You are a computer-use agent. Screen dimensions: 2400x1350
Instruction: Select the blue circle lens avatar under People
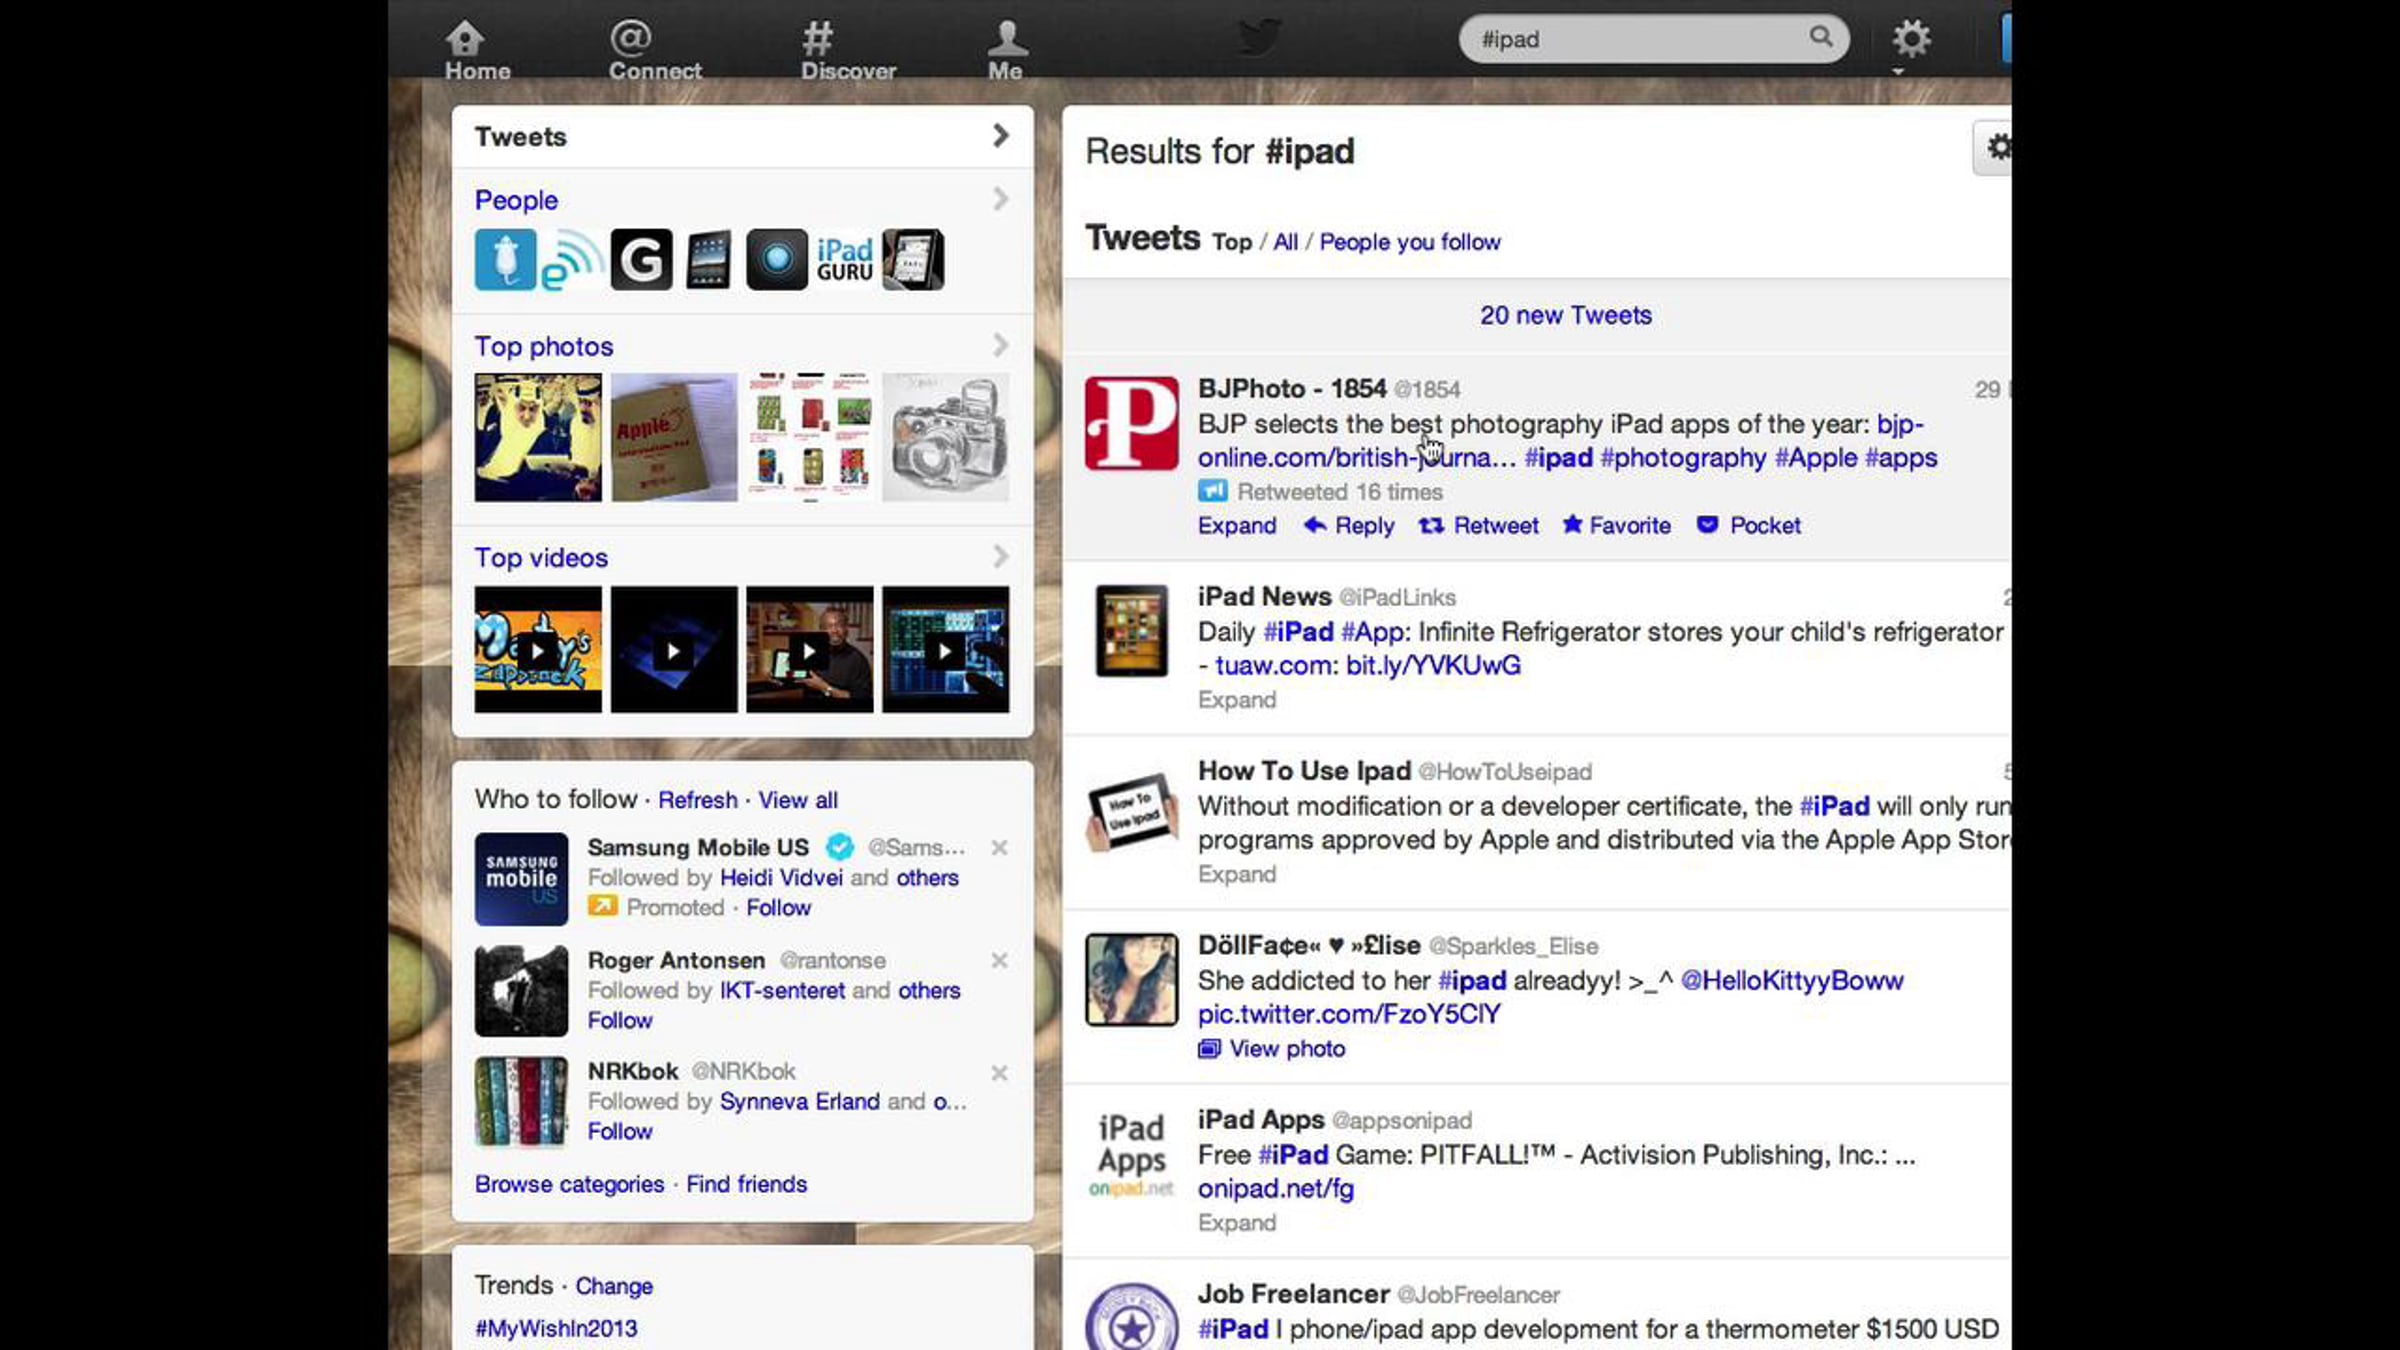point(777,260)
